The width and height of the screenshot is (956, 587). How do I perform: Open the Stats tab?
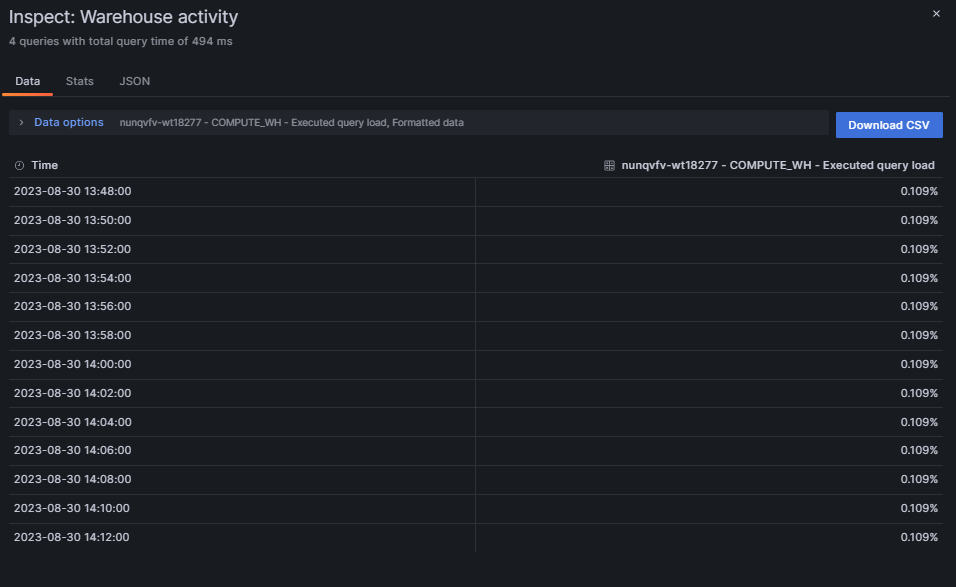[x=79, y=81]
